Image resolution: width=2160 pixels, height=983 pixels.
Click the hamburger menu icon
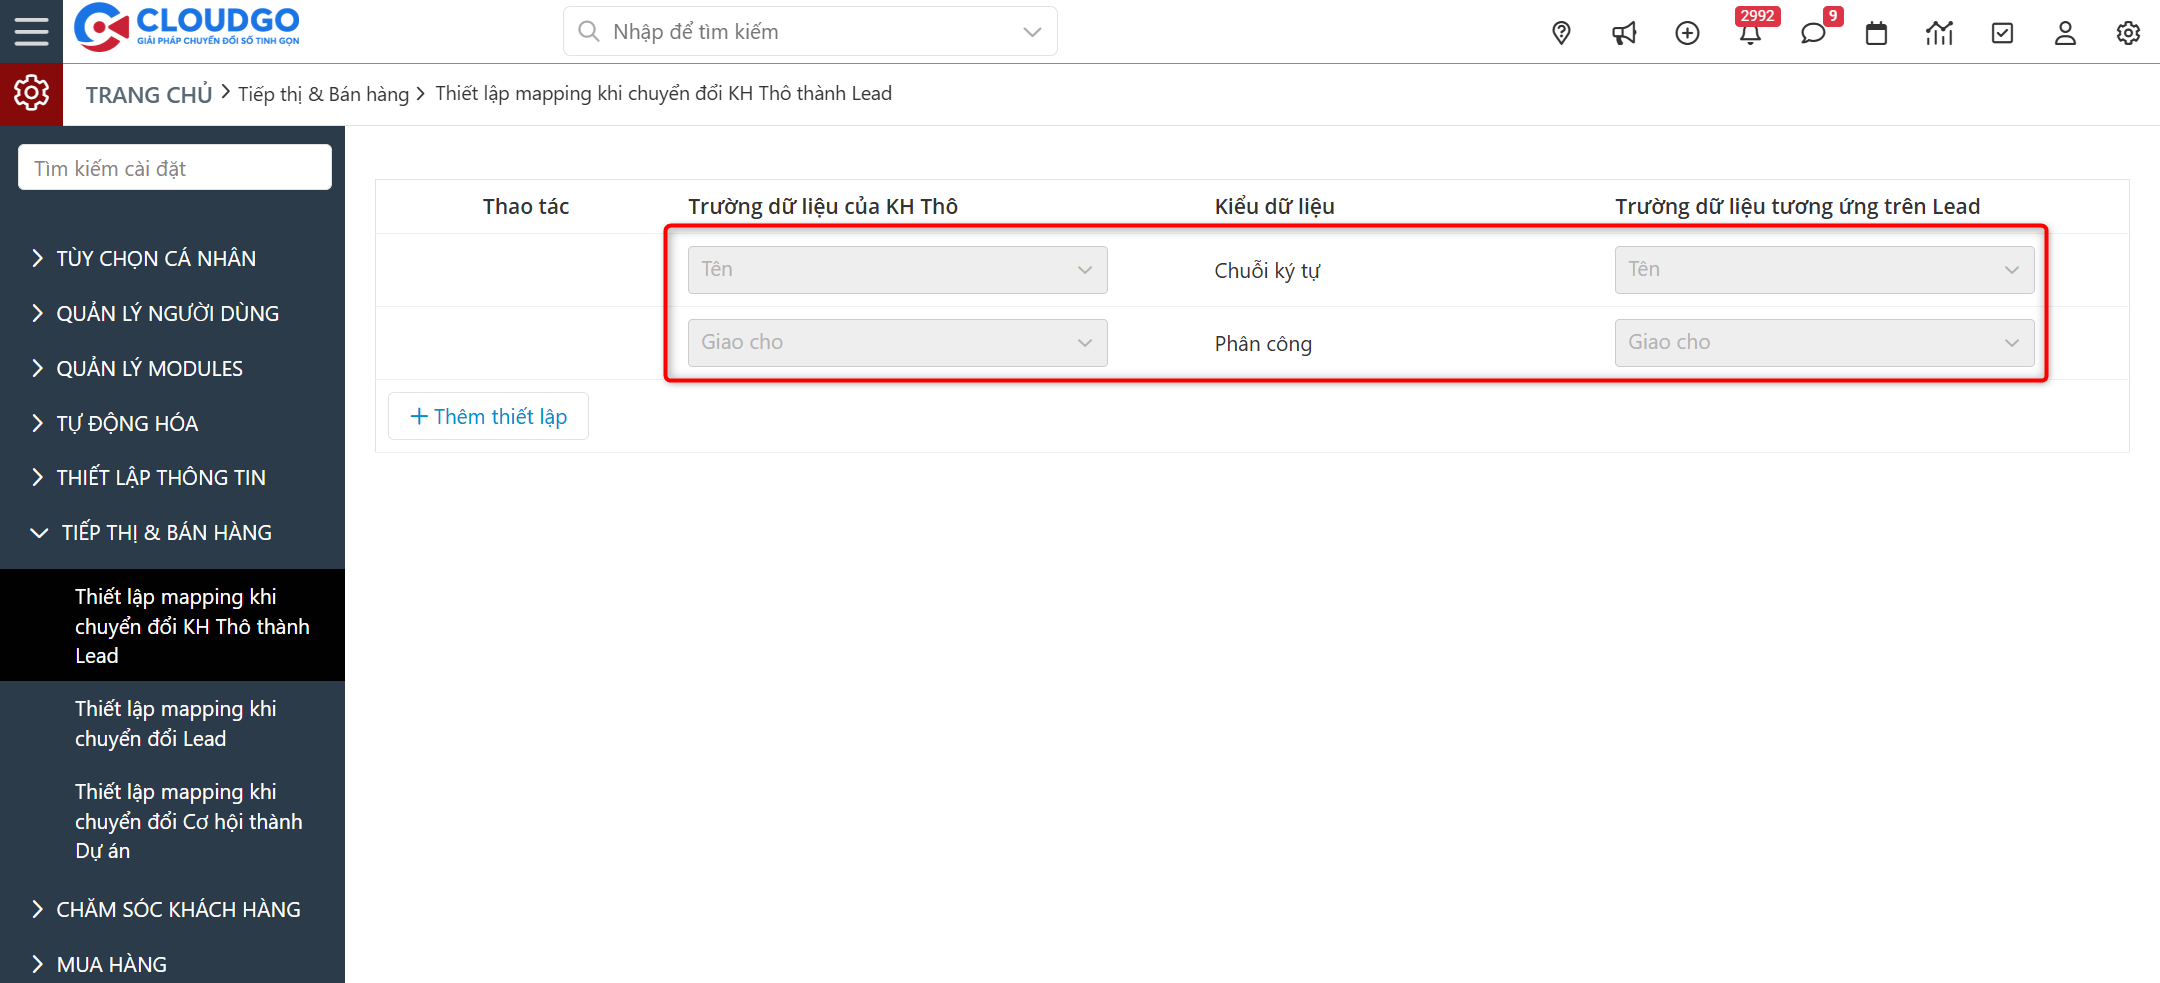pos(31,30)
